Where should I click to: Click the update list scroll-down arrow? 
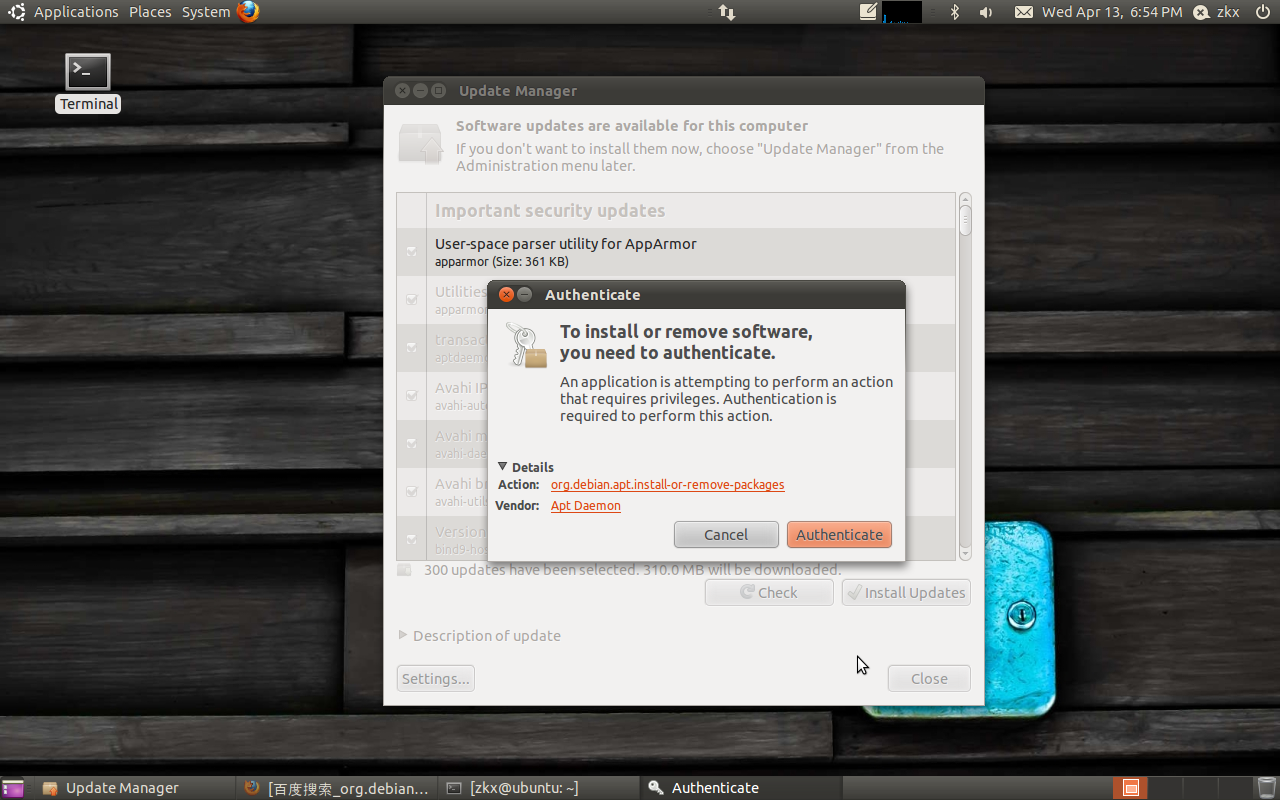pos(965,553)
